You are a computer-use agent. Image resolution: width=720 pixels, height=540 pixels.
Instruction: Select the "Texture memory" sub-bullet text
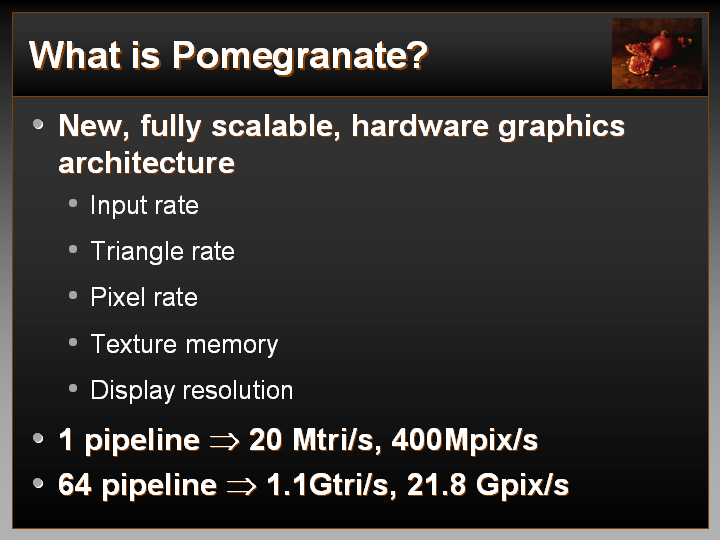click(x=184, y=344)
